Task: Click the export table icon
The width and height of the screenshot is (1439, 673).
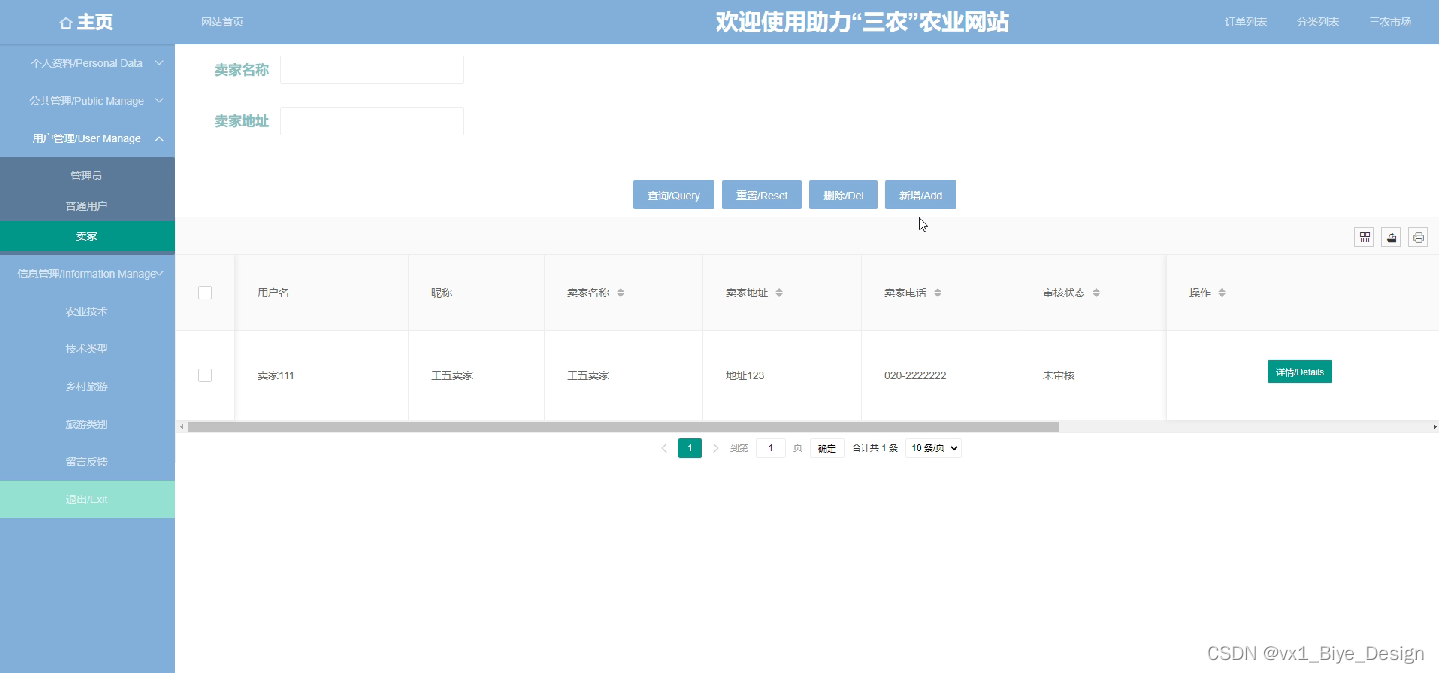Action: (1391, 237)
